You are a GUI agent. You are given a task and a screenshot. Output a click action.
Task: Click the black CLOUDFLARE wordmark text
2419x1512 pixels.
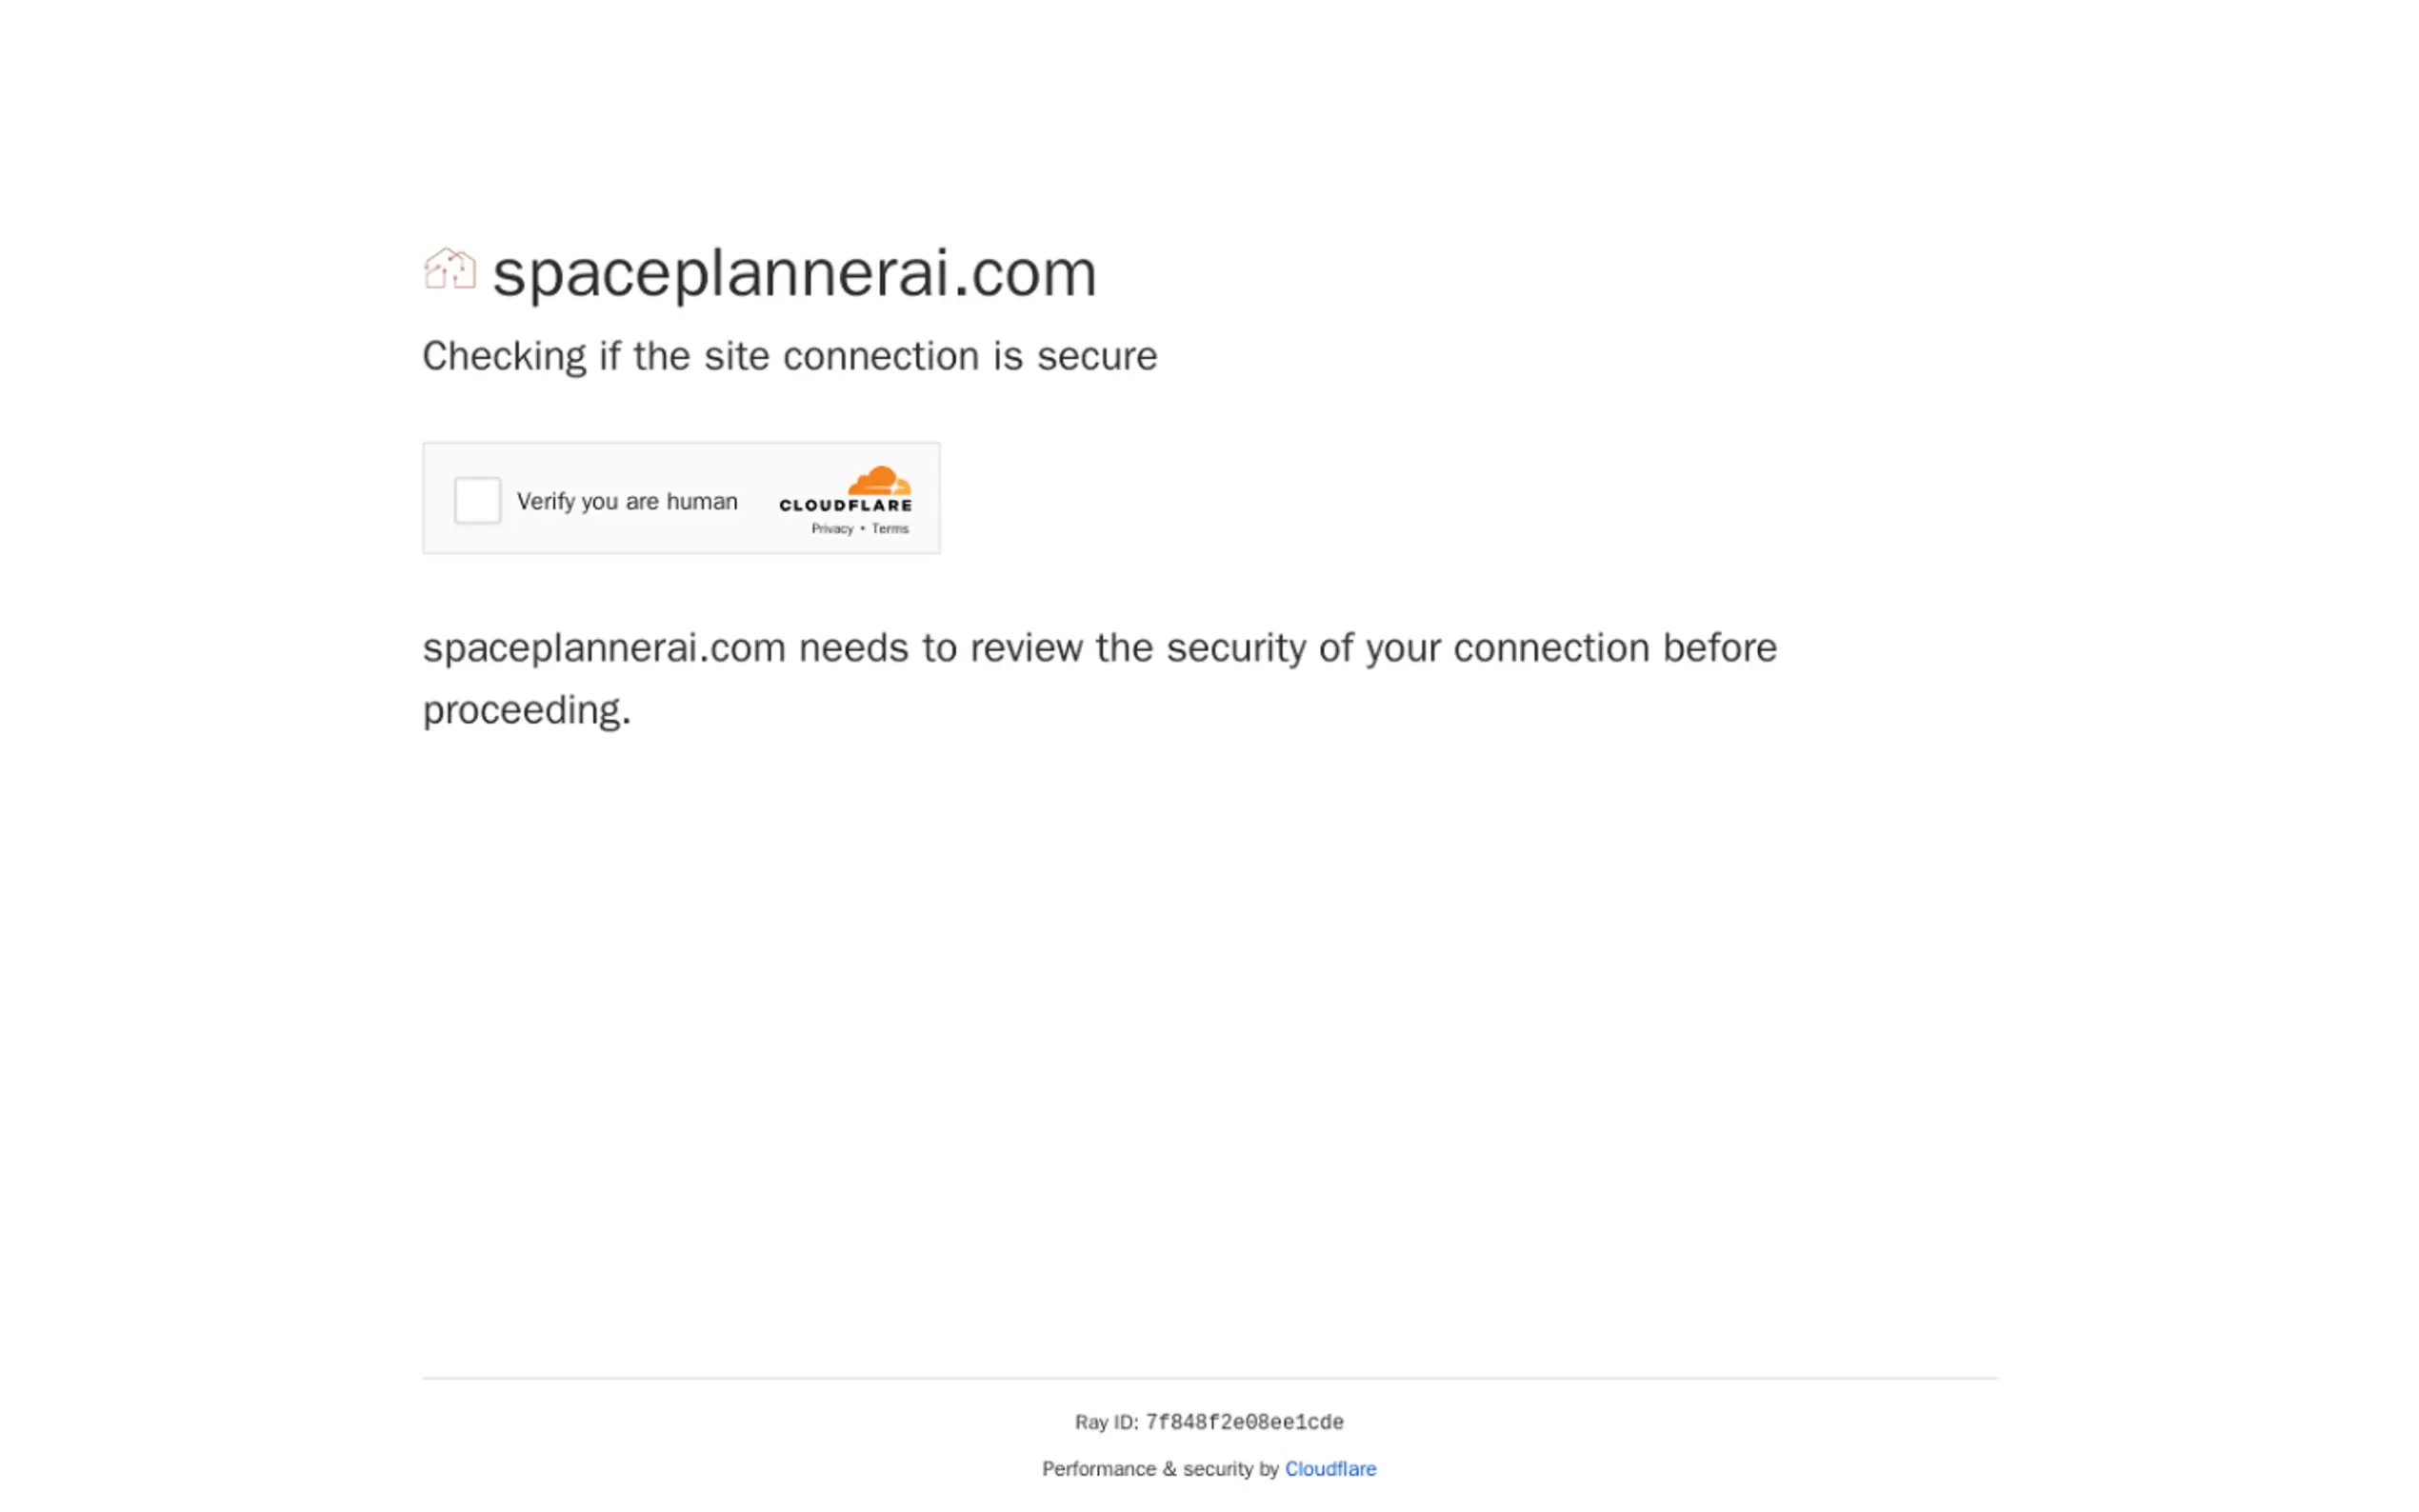tap(845, 506)
